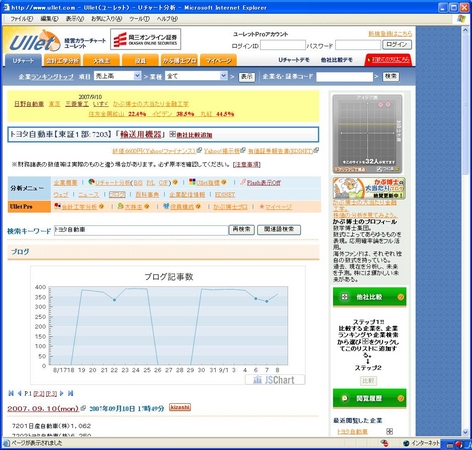Click the blocked-content icon in status bar
Screen dimensions: 472x450
385,443
